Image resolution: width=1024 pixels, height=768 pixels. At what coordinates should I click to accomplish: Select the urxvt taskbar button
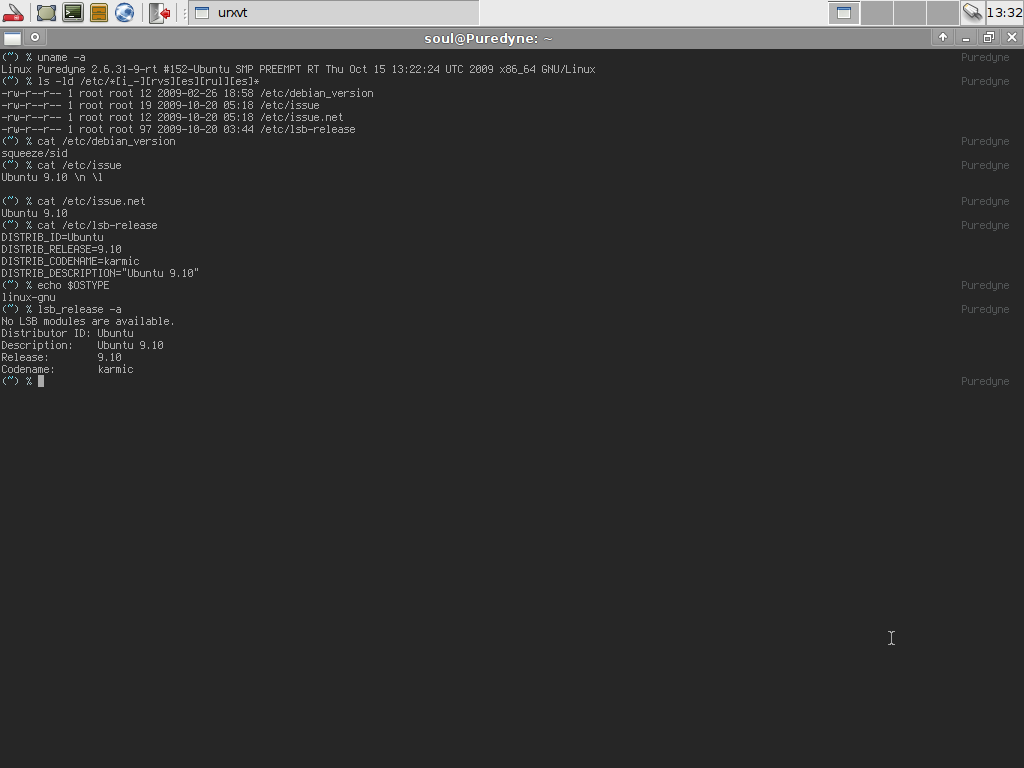point(334,12)
